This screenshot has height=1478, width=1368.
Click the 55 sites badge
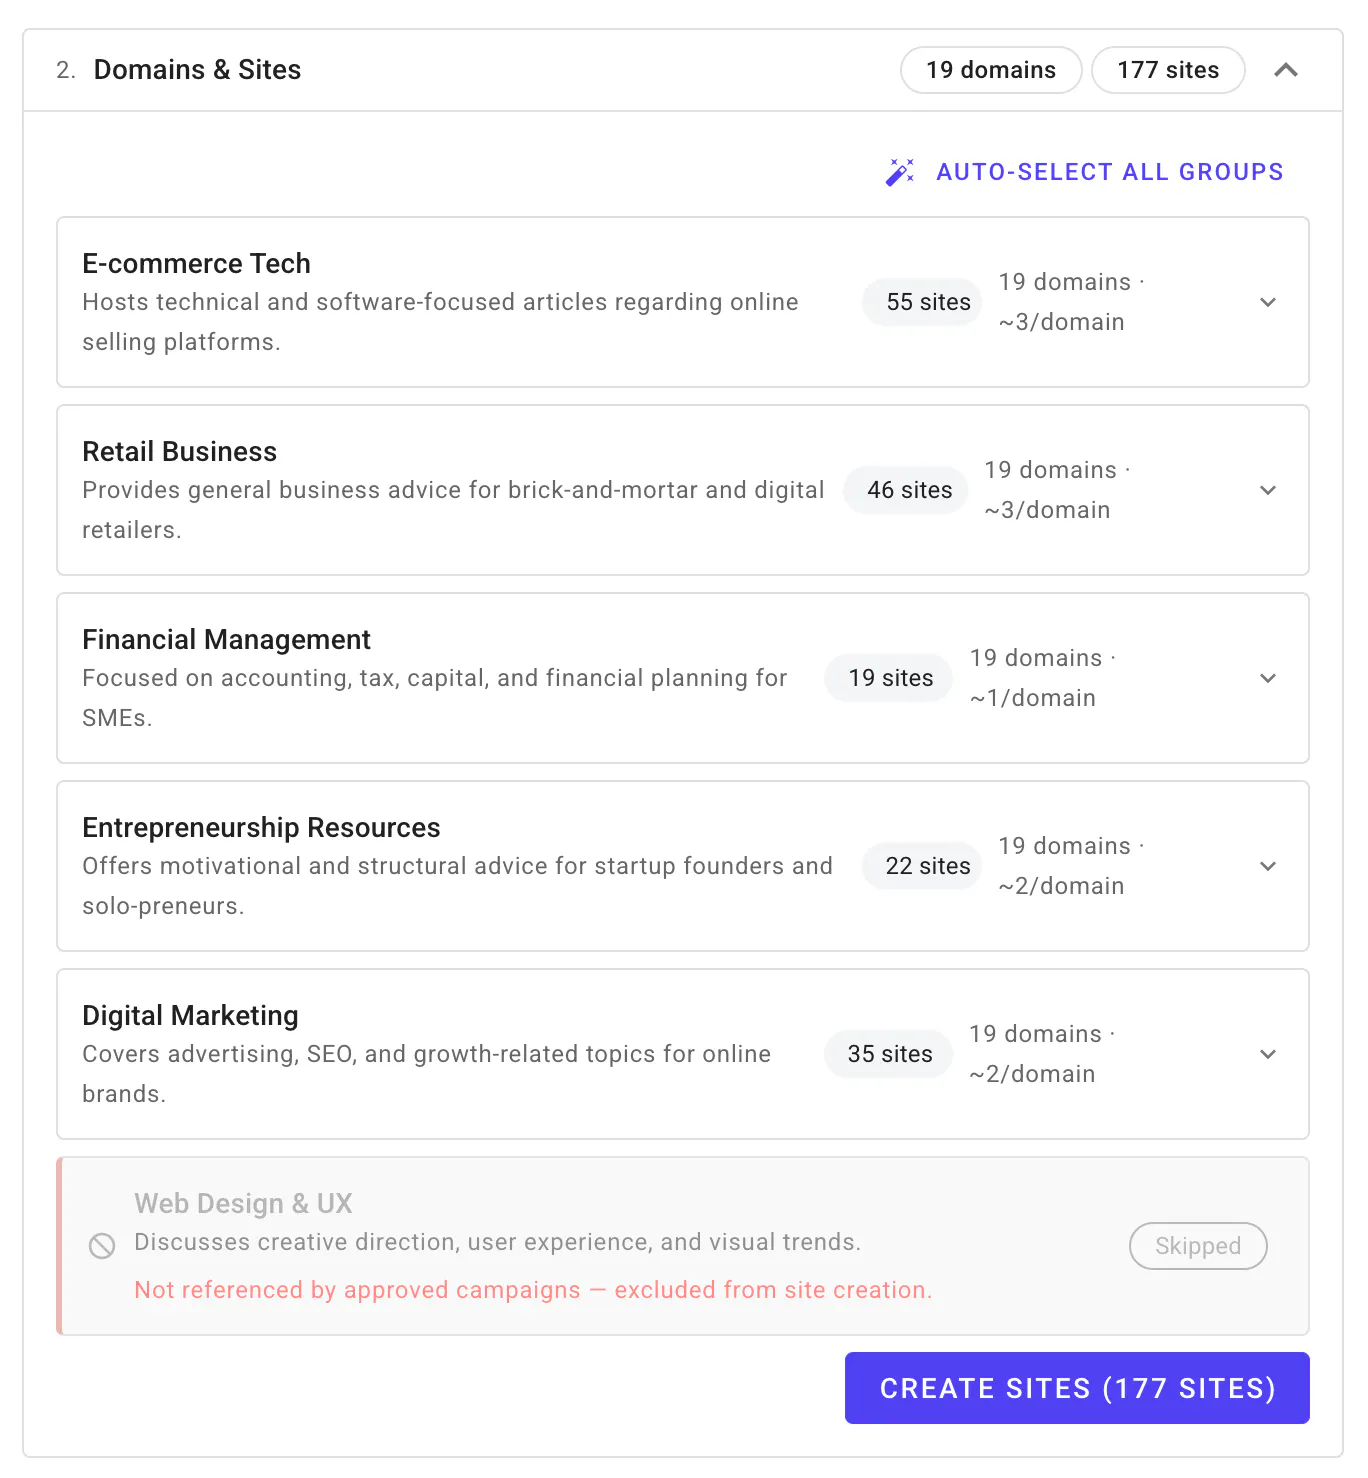(x=928, y=302)
